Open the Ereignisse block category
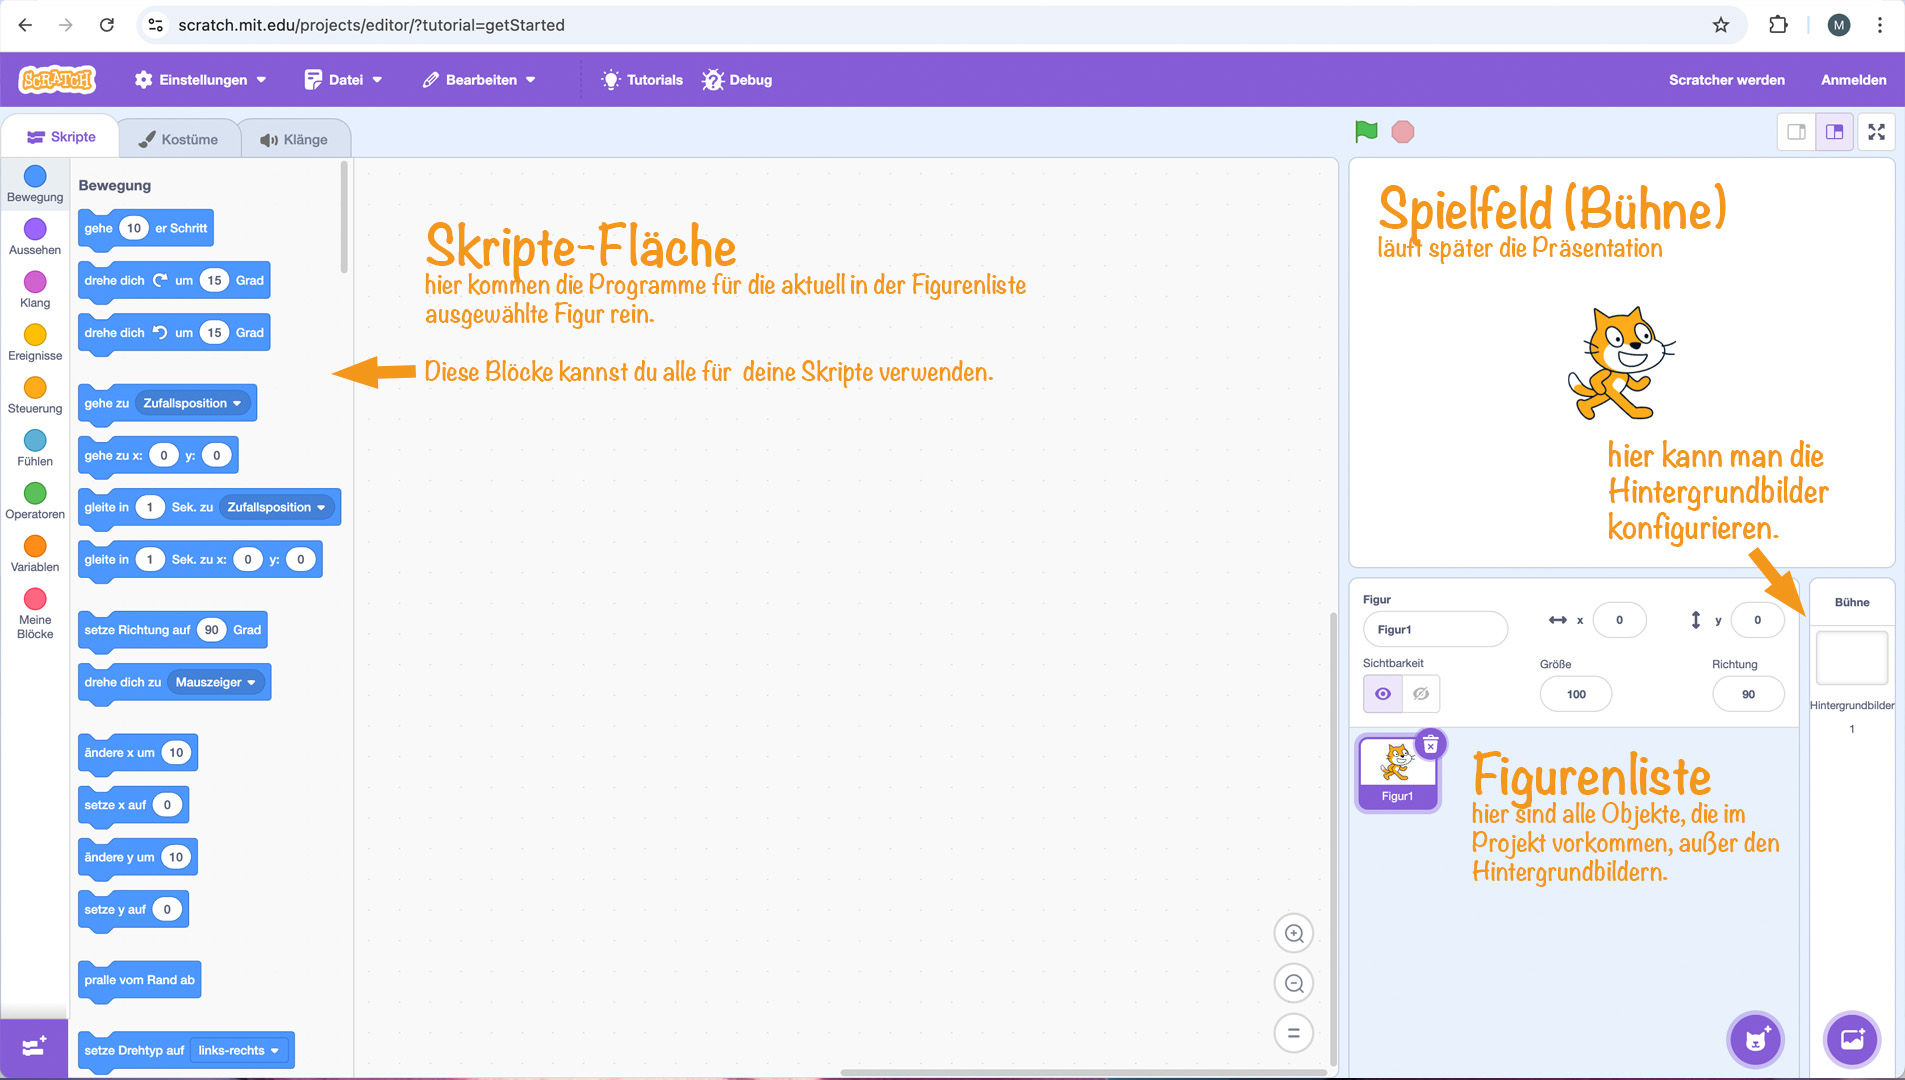This screenshot has width=1905, height=1080. coord(34,340)
